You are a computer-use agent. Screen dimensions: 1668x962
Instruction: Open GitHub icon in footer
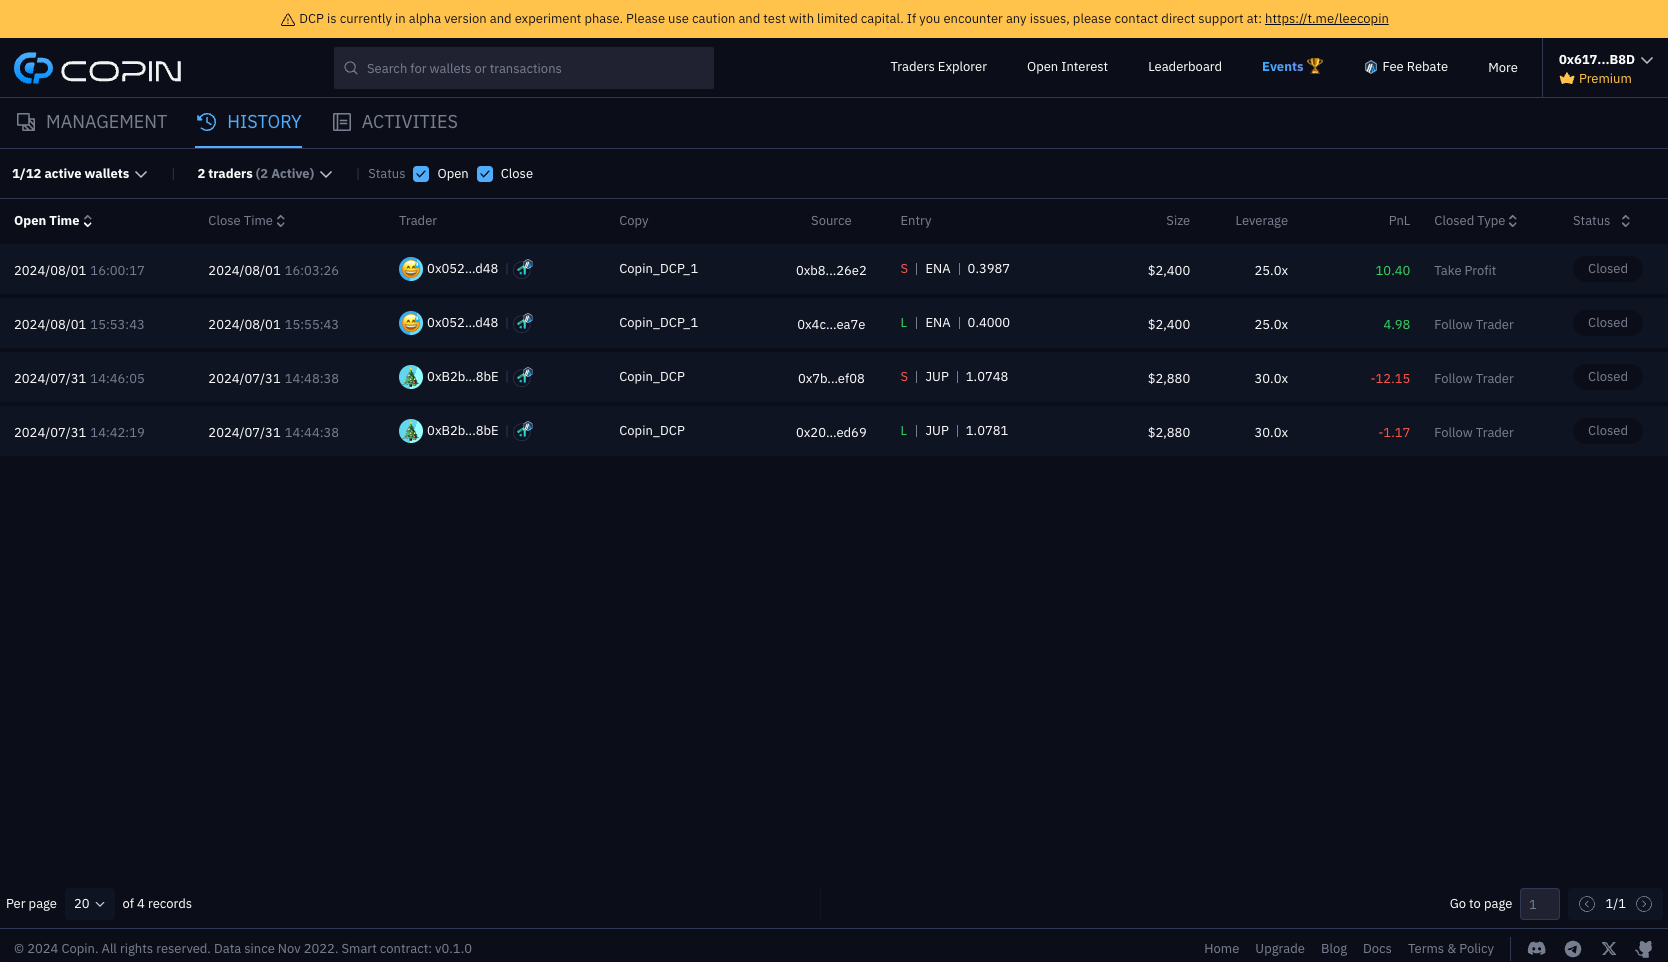[1644, 948]
